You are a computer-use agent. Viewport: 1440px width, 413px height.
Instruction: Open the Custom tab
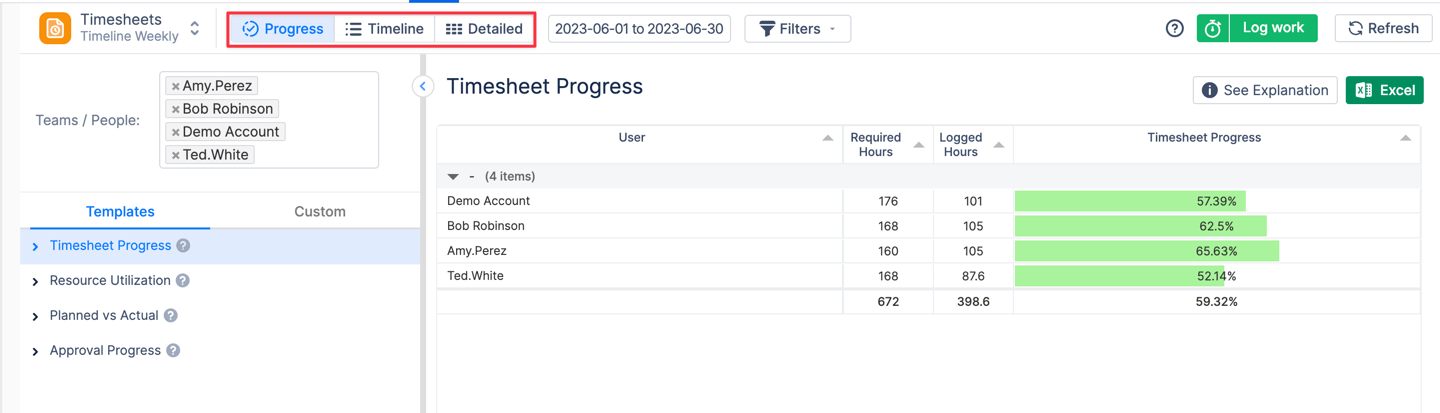pos(320,212)
